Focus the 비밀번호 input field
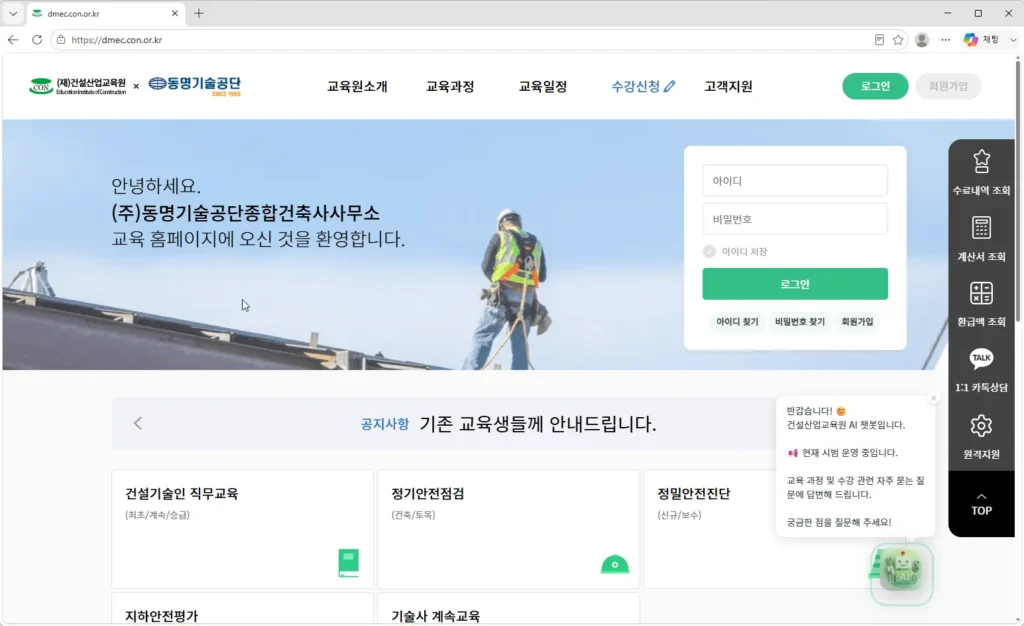Image resolution: width=1024 pixels, height=626 pixels. pyautogui.click(x=795, y=219)
